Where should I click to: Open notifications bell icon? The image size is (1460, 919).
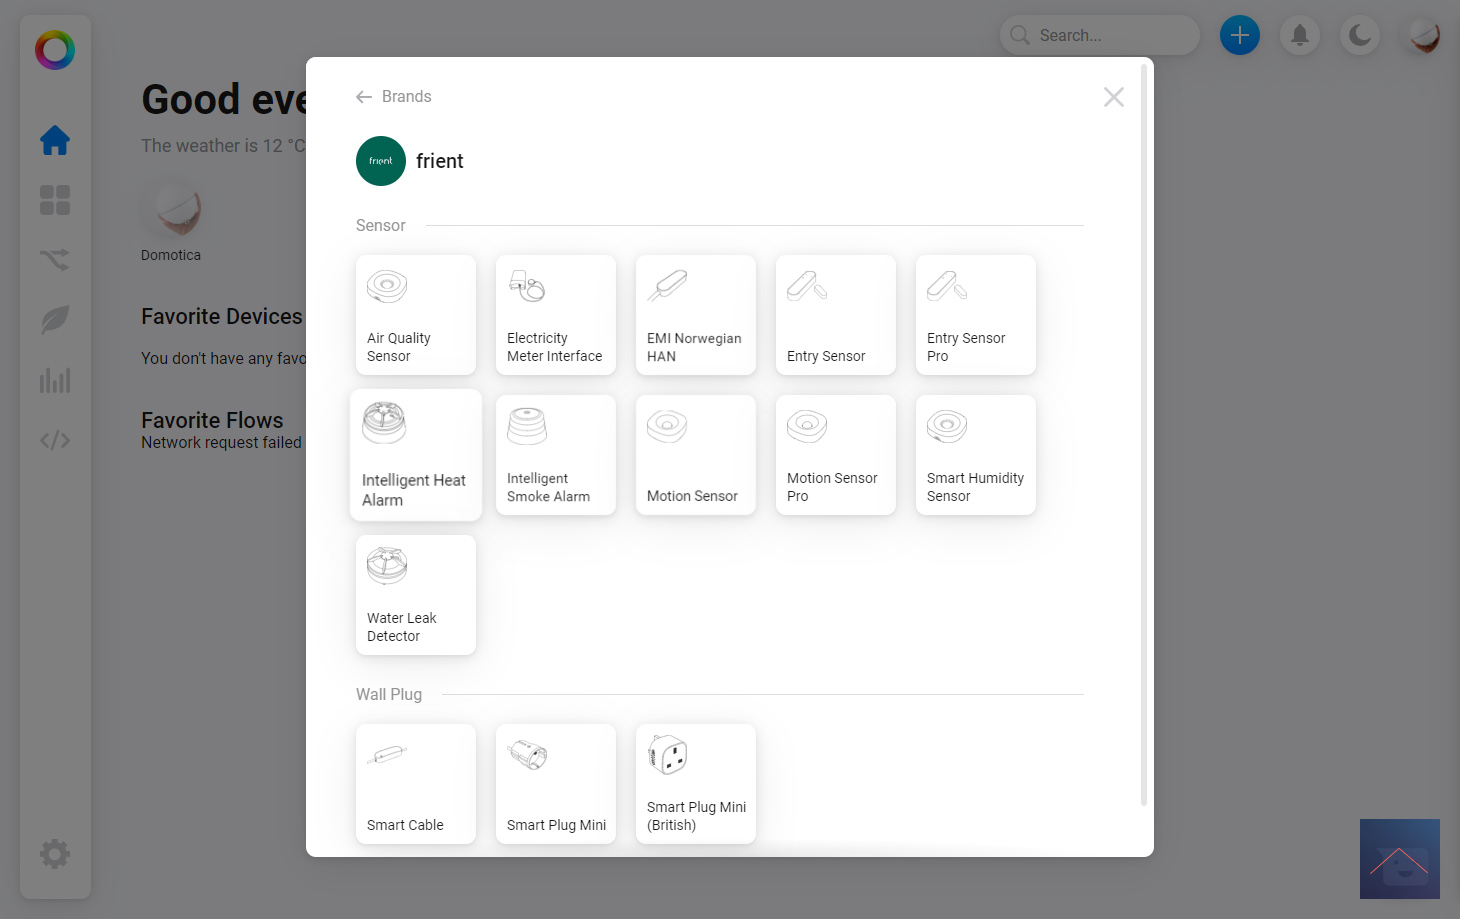coord(1300,35)
